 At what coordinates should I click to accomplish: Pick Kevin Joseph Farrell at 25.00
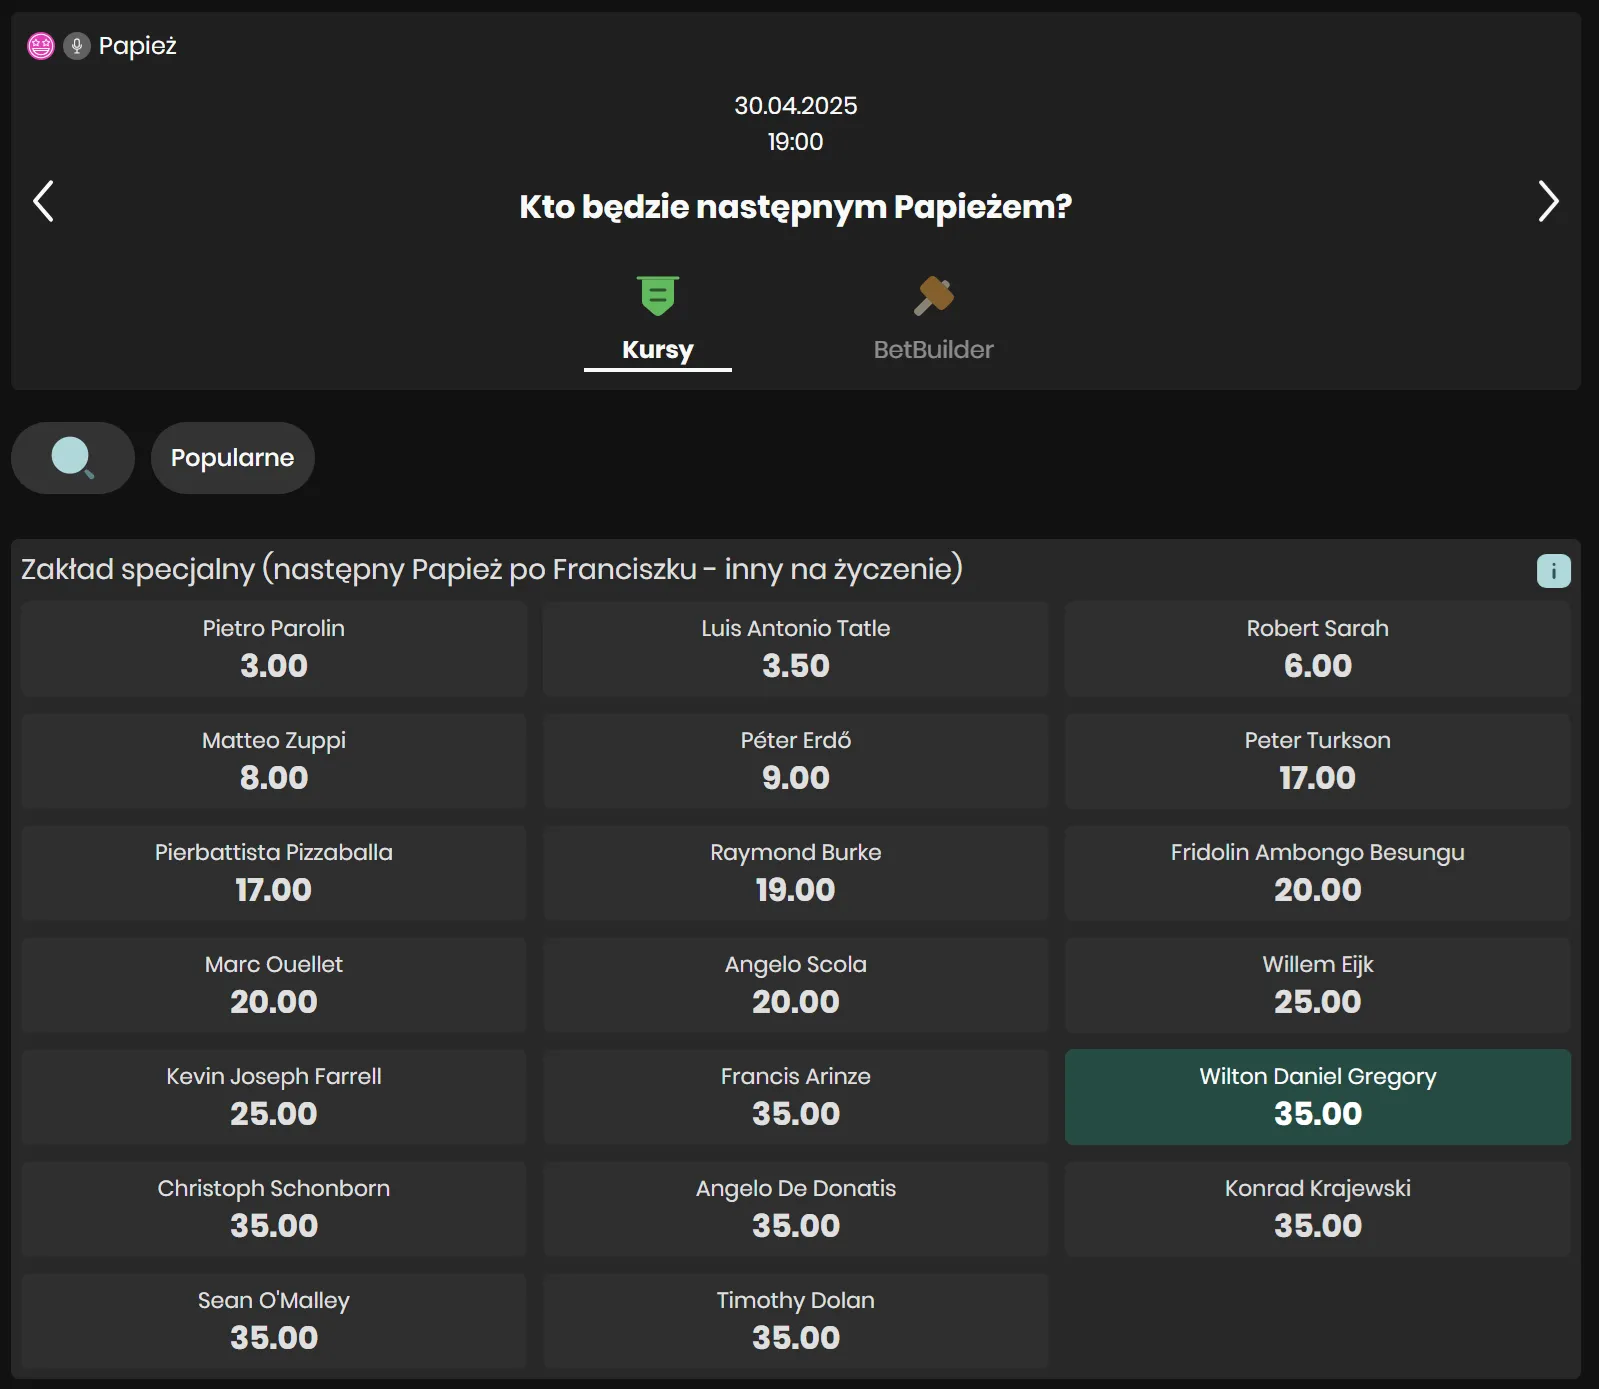[x=274, y=1097]
